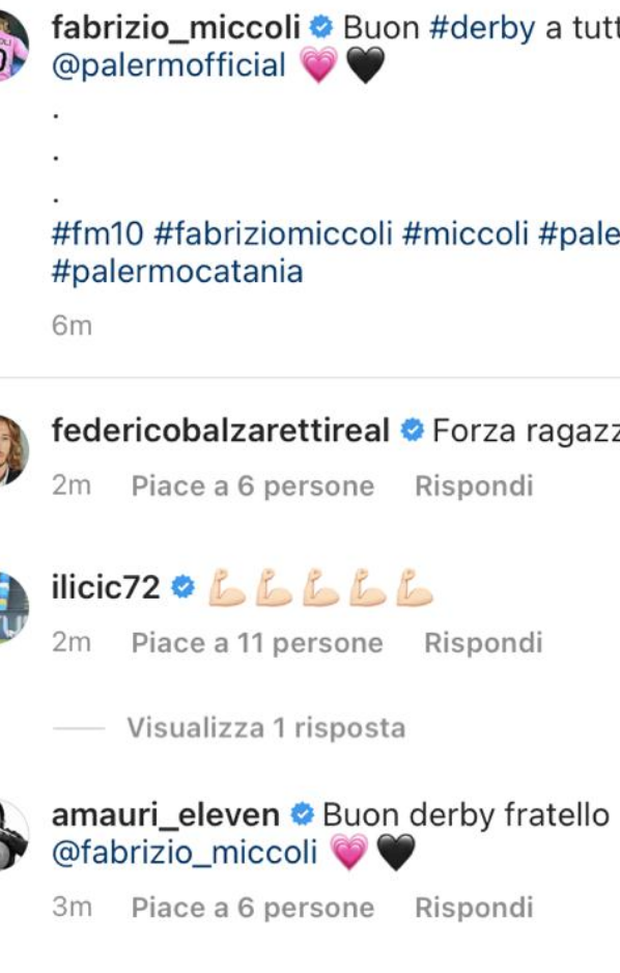Open the #derby hashtag
Screen dimensions: 620x973
(482, 28)
